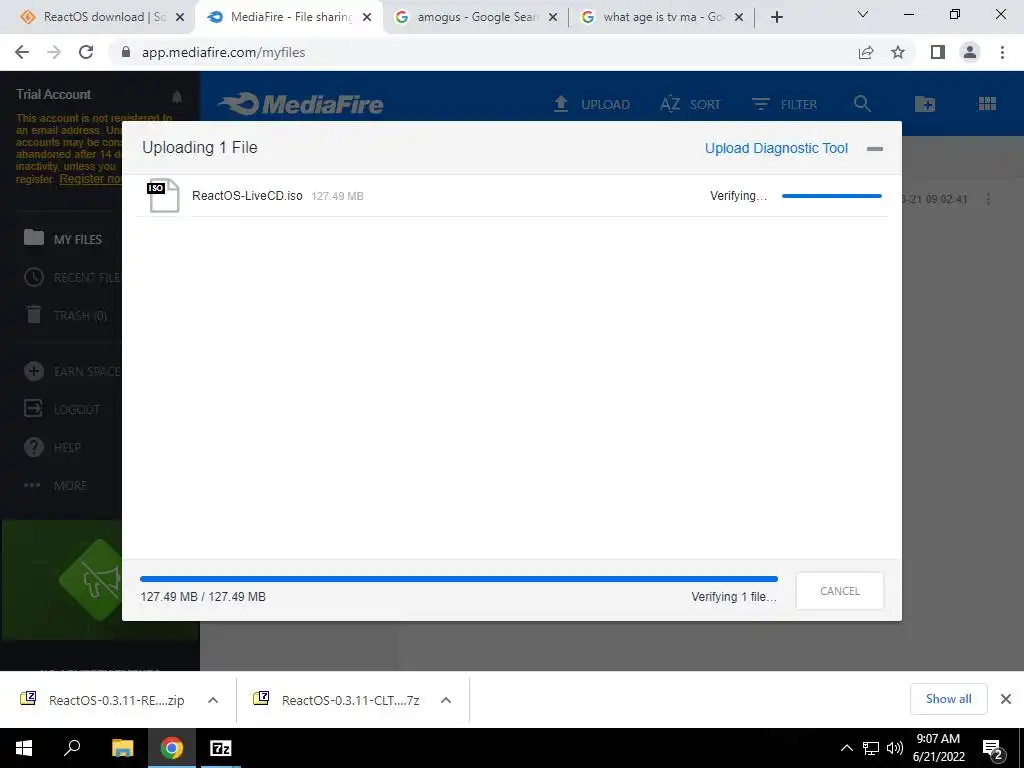Screen dimensions: 1024x768
Task: Open the Upload Diagnostic Tool link
Action: click(776, 148)
